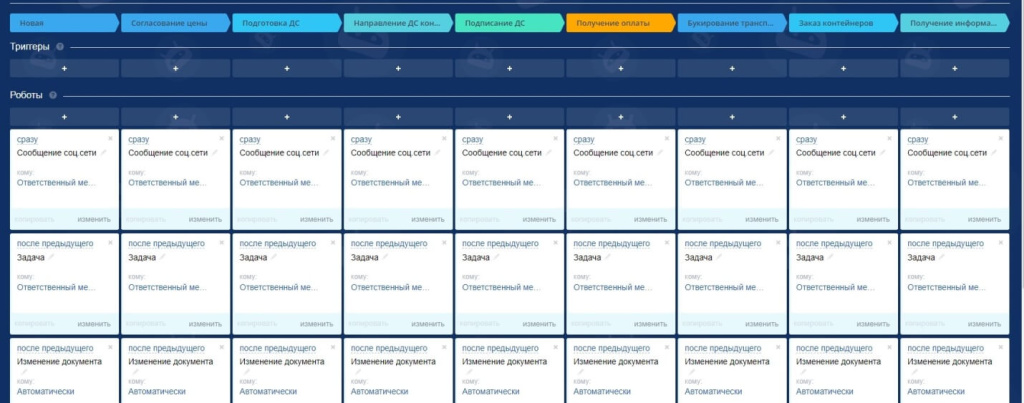This screenshot has width=1024, height=403.
Task: Add robot under Заказ контейнеров stage
Action: [843, 117]
